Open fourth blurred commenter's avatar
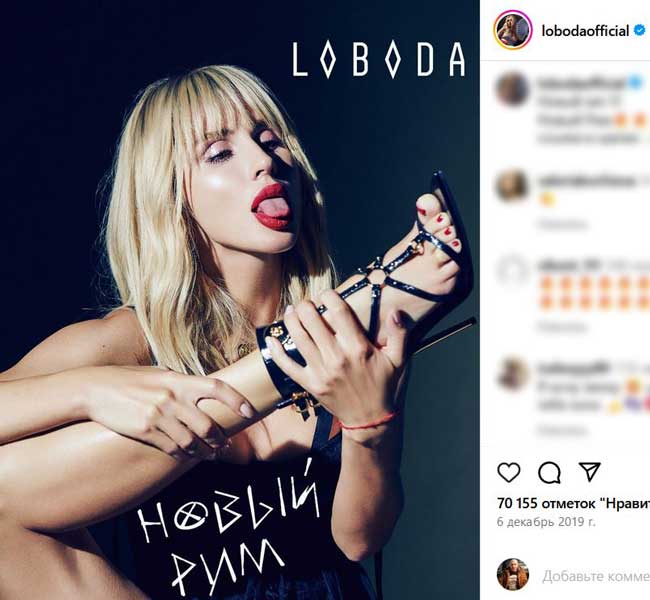The width and height of the screenshot is (650, 600). pos(513,374)
